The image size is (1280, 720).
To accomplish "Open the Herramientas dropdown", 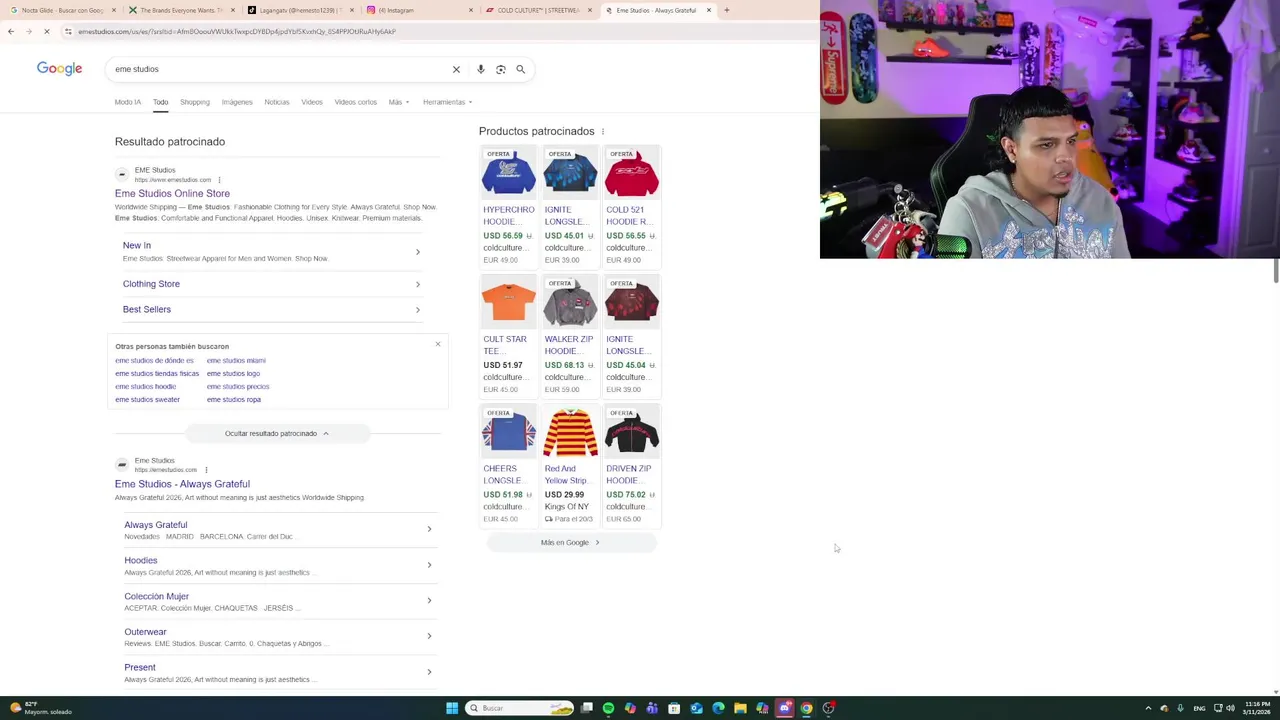I will point(447,102).
